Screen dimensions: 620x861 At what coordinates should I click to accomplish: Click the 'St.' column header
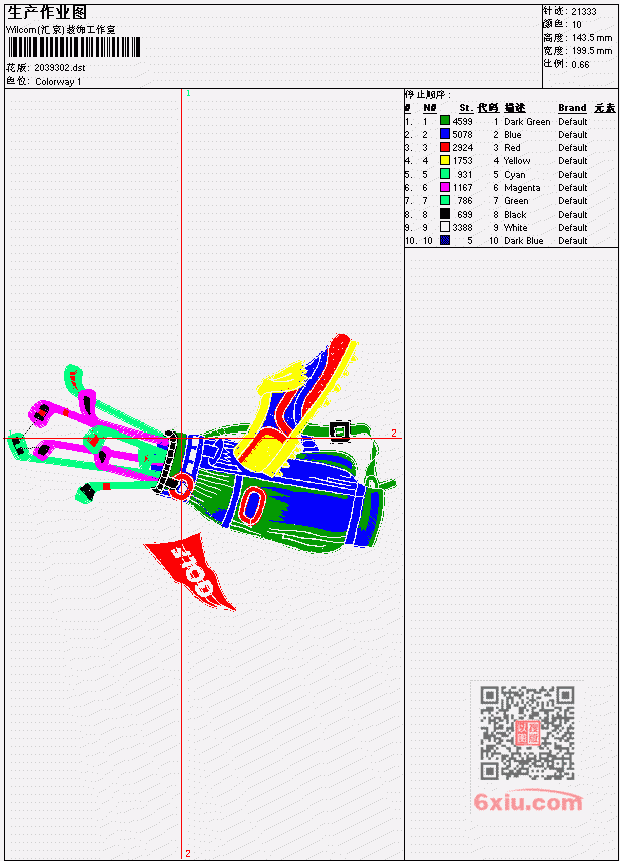[x=466, y=108]
